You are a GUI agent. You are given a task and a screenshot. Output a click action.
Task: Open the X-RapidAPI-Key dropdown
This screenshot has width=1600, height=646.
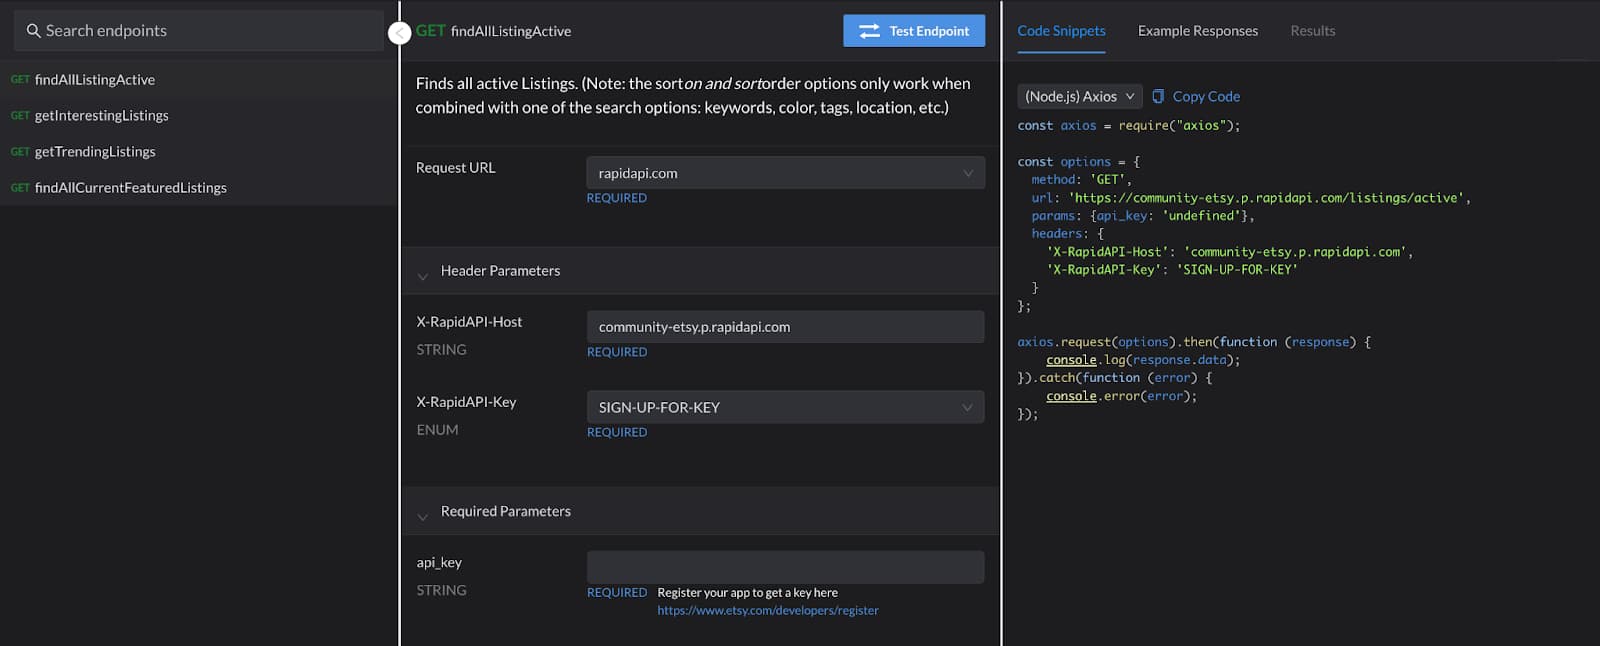[785, 407]
